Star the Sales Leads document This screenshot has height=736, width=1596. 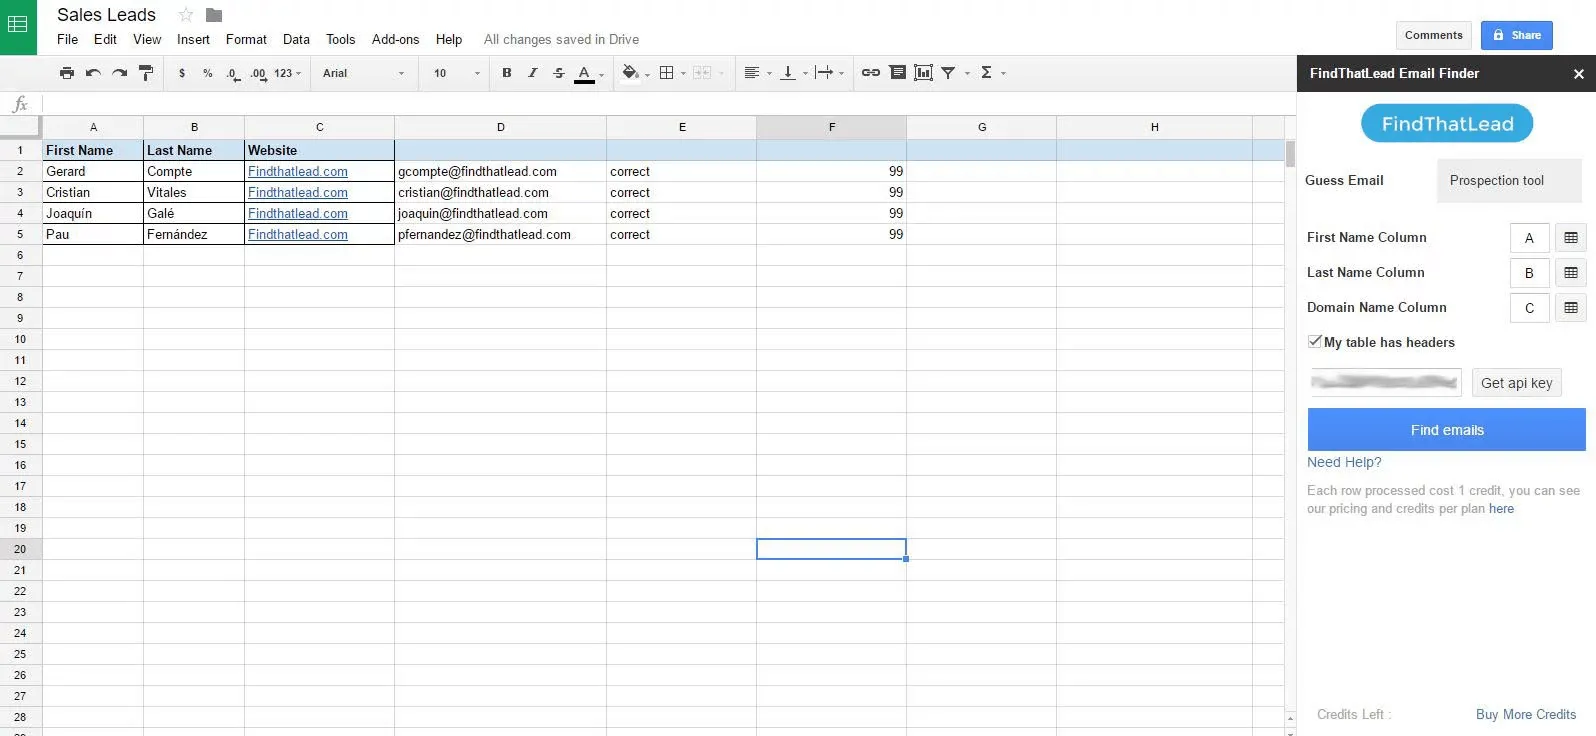(x=185, y=15)
